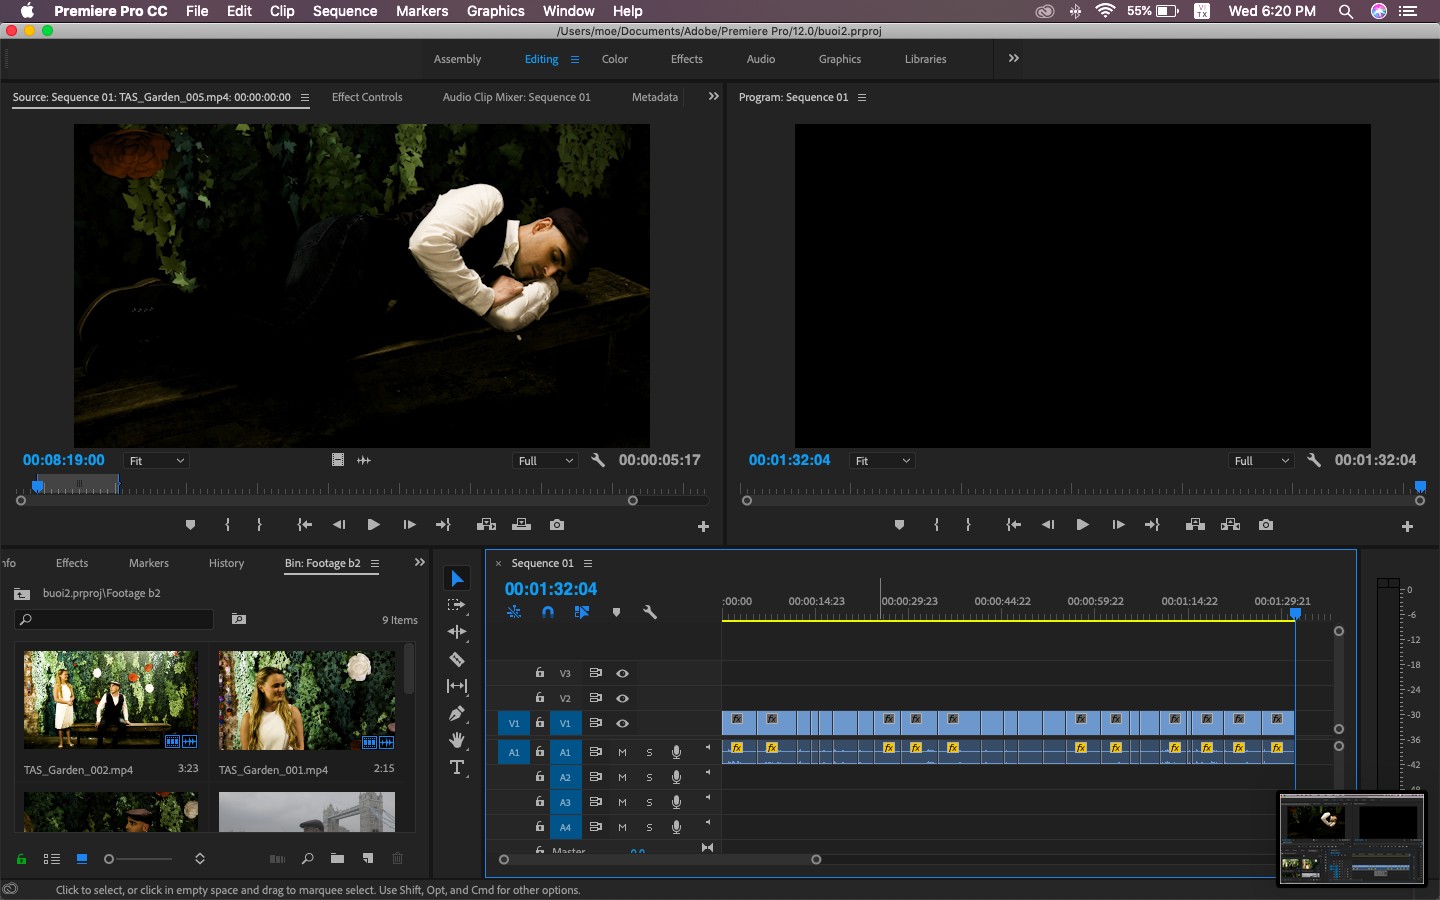Open Program monitor Full resolution dropdown
Image resolution: width=1440 pixels, height=900 pixels.
(x=1261, y=461)
